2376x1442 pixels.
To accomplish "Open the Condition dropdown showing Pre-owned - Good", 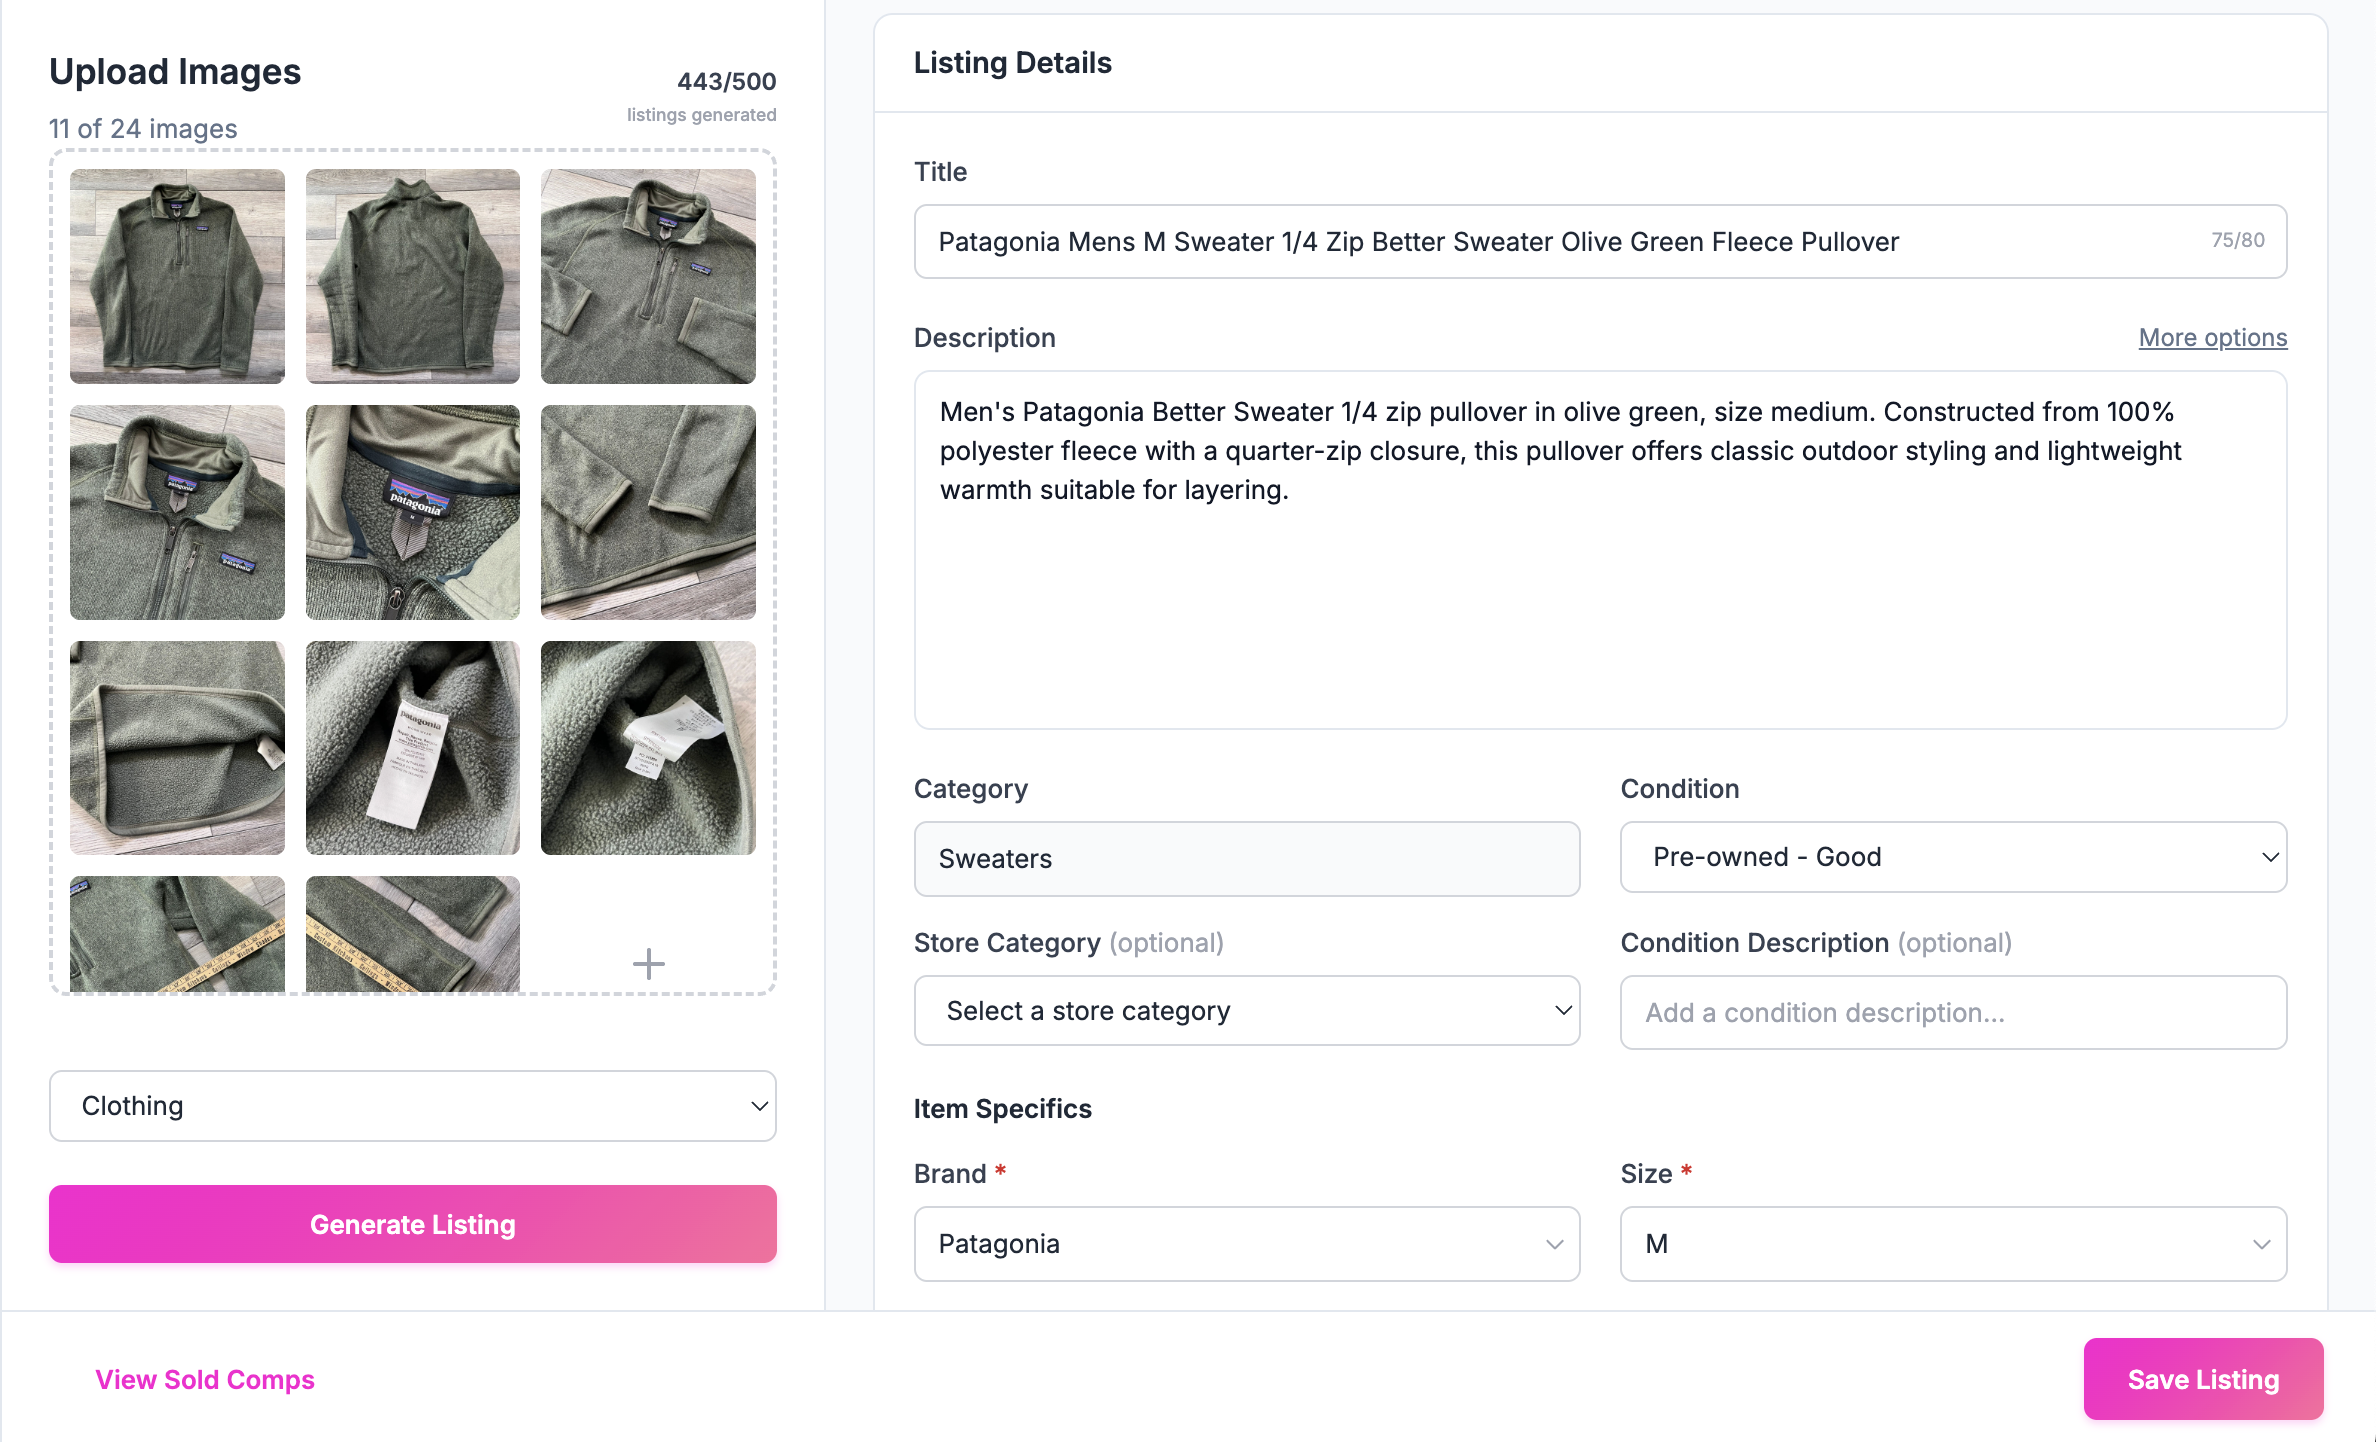I will [1951, 857].
